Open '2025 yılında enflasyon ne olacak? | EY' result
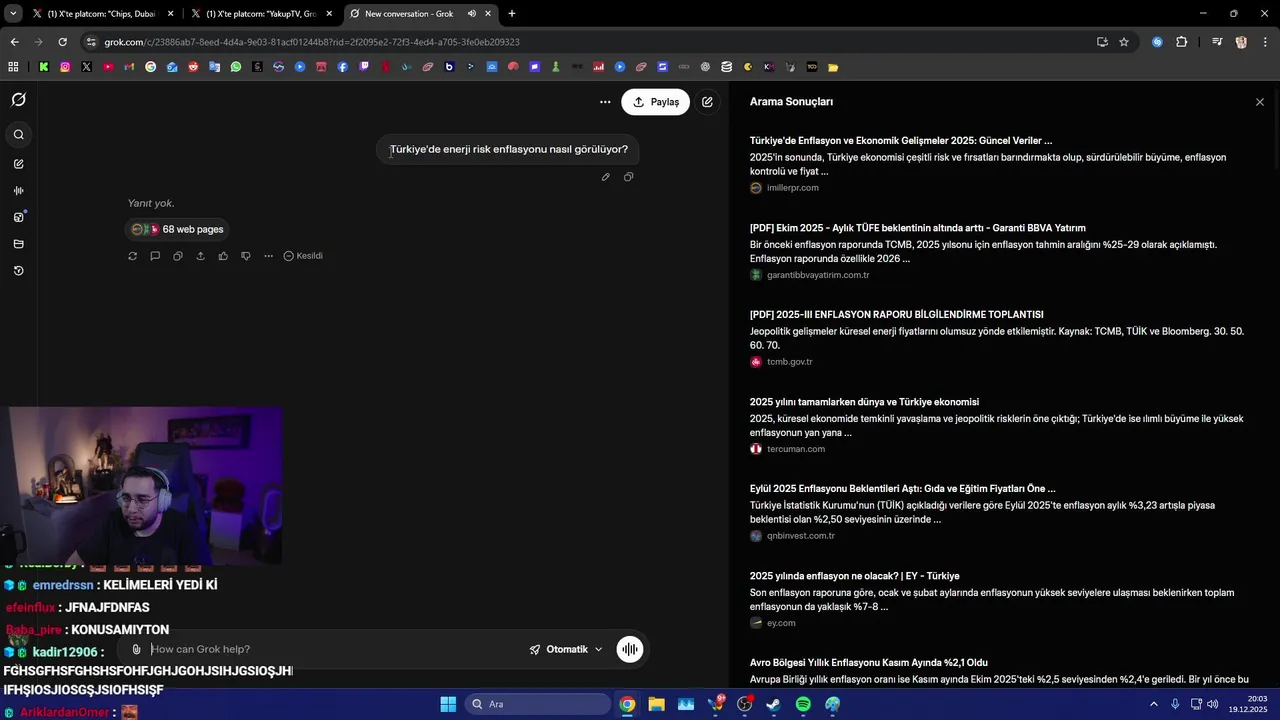The image size is (1280, 720). 855,576
